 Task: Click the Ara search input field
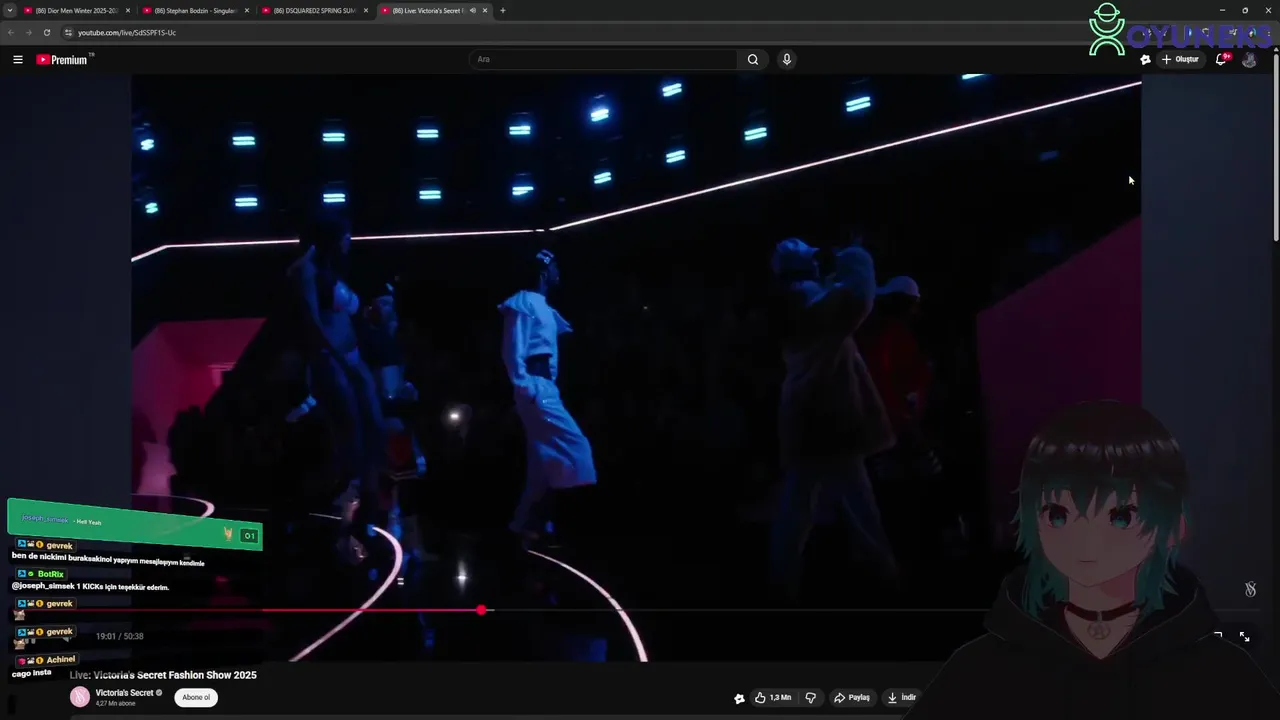[603, 59]
